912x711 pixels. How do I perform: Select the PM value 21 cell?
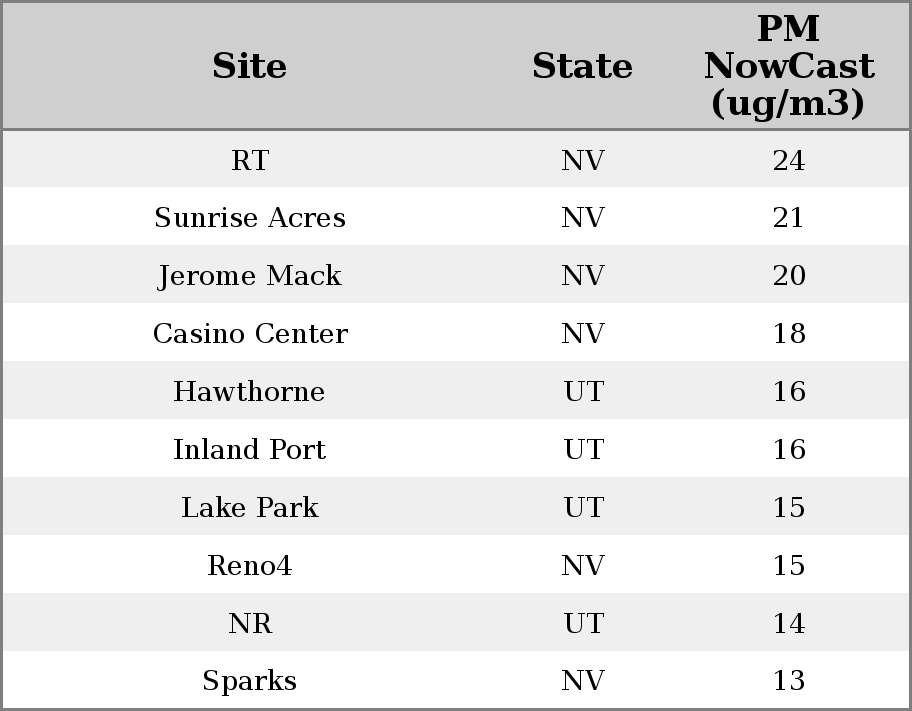click(788, 218)
